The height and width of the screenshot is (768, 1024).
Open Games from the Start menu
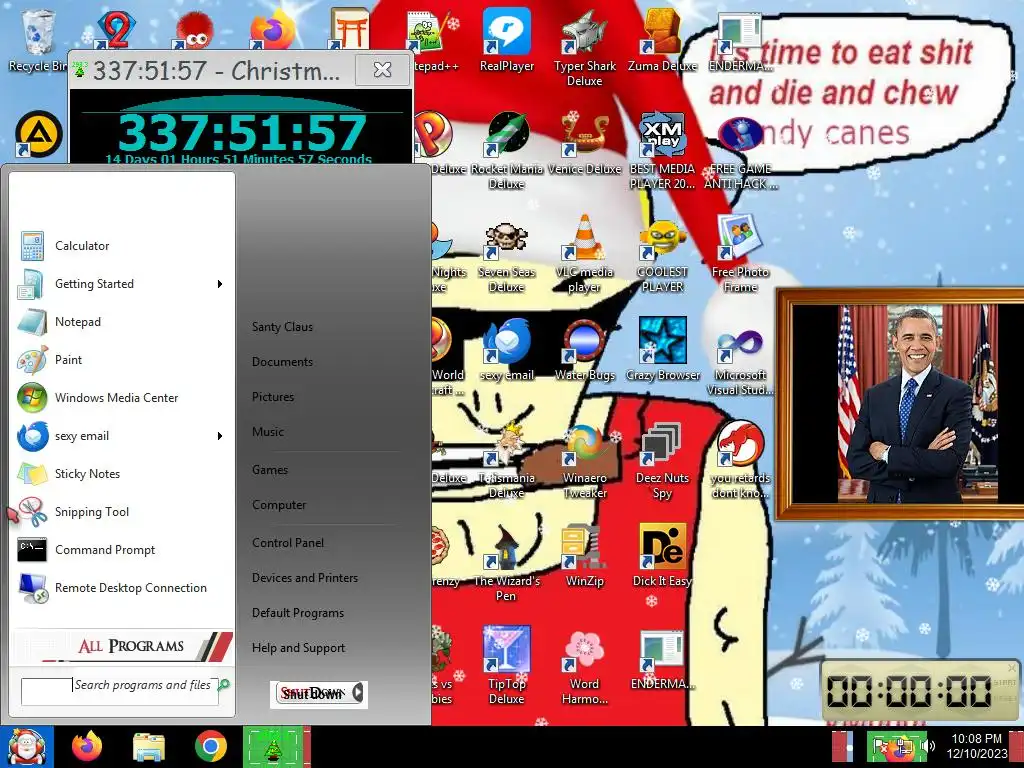point(270,470)
